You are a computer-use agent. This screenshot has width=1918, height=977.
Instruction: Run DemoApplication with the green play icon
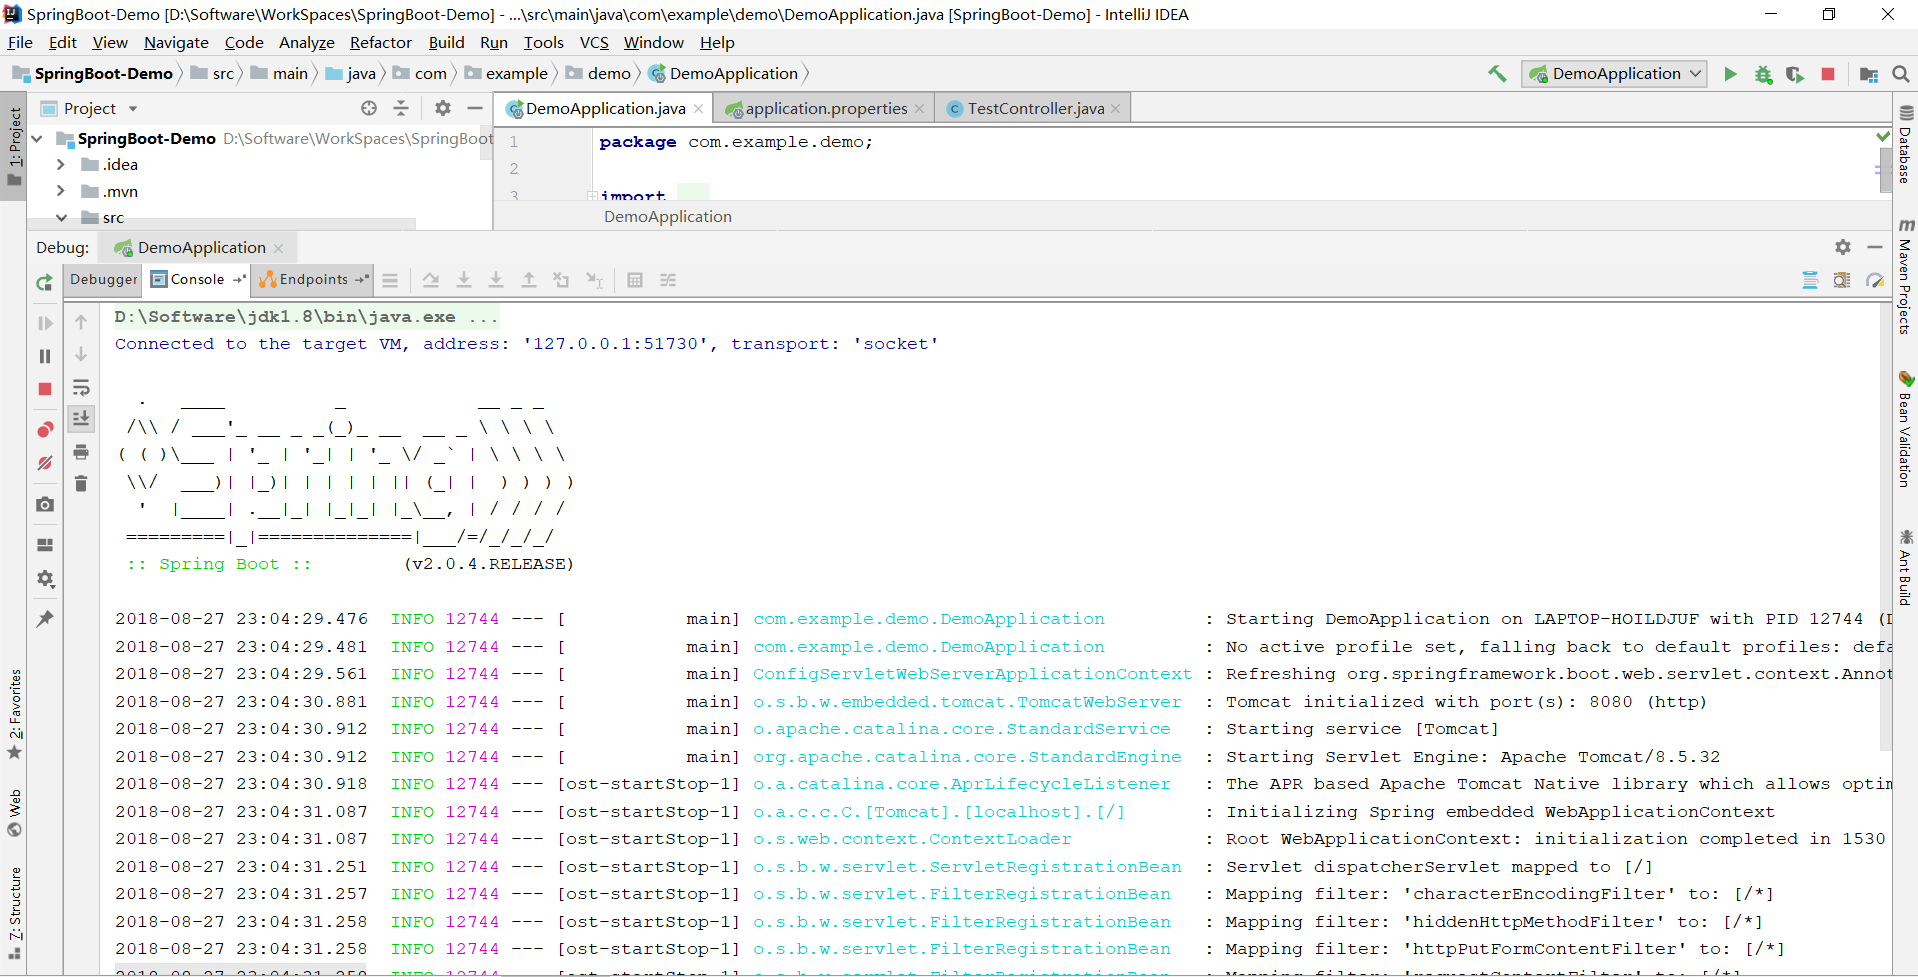[x=1730, y=74]
